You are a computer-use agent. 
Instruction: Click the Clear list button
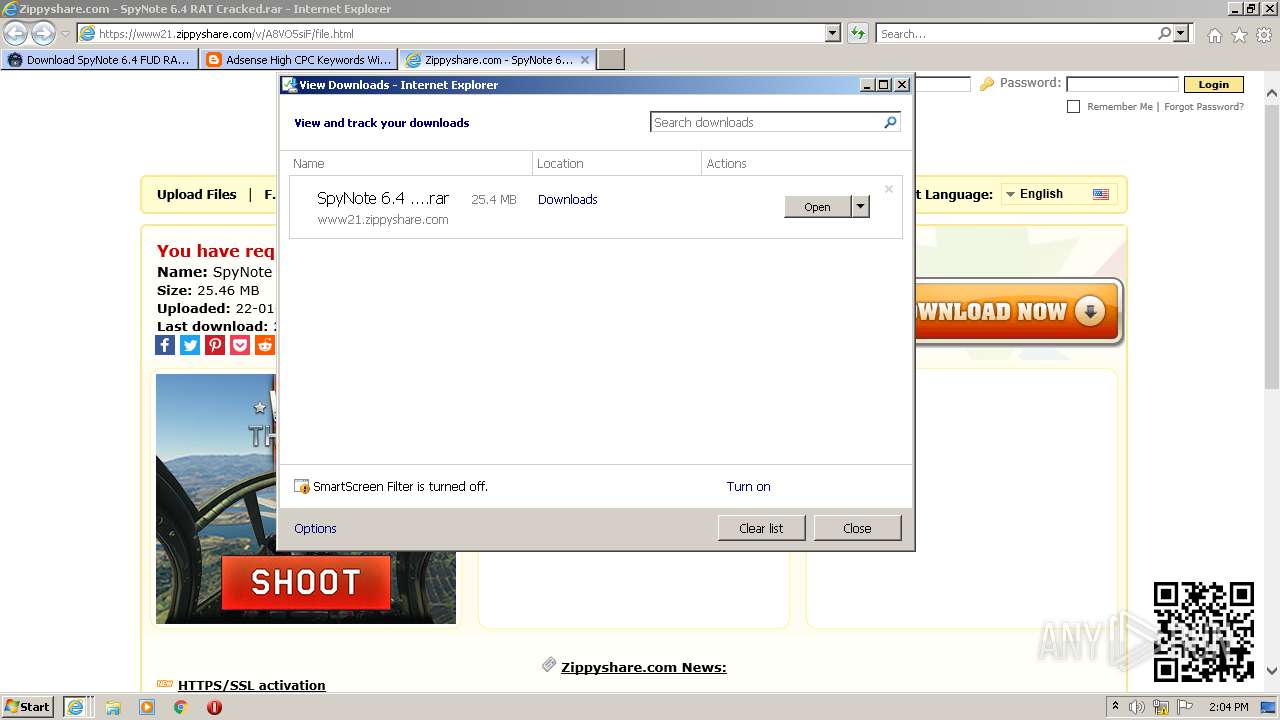tap(761, 528)
